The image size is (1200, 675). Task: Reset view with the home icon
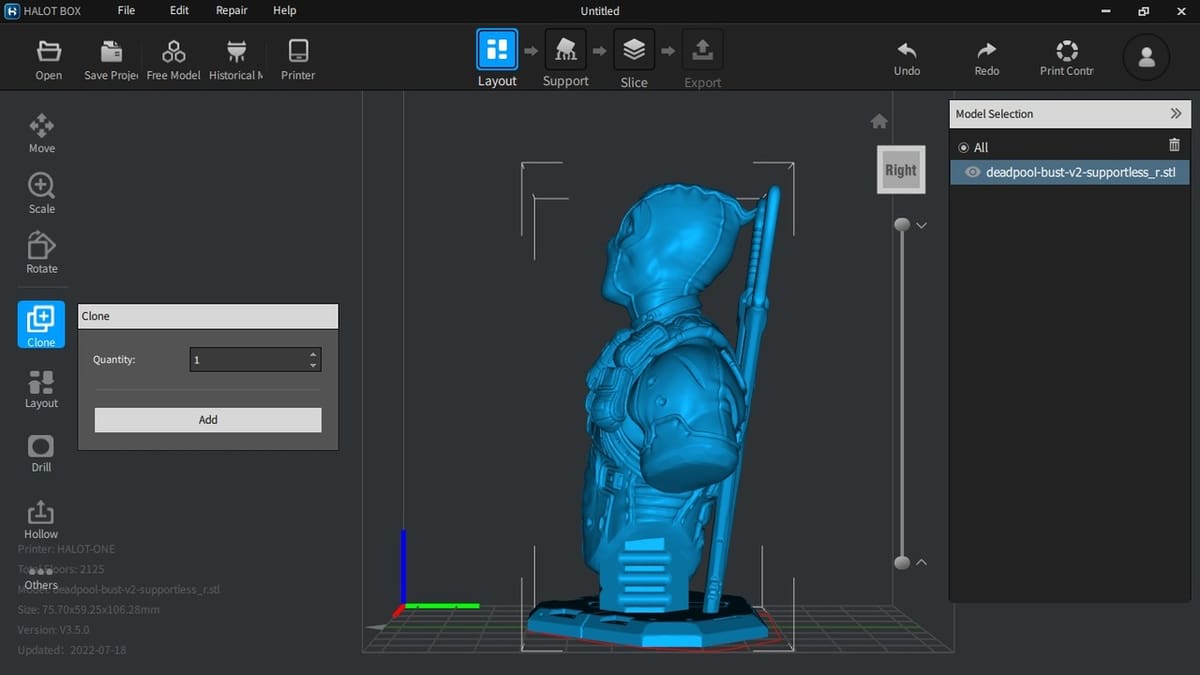[879, 121]
